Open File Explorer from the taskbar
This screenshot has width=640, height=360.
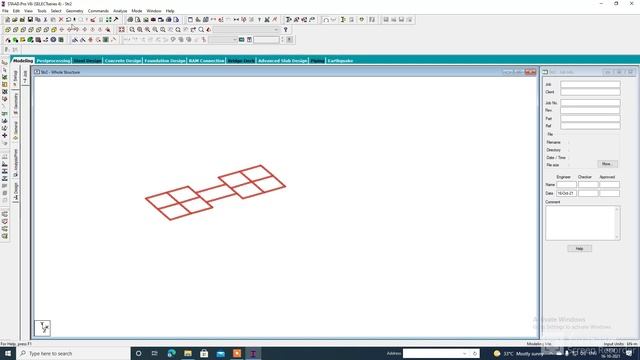(x=188, y=353)
